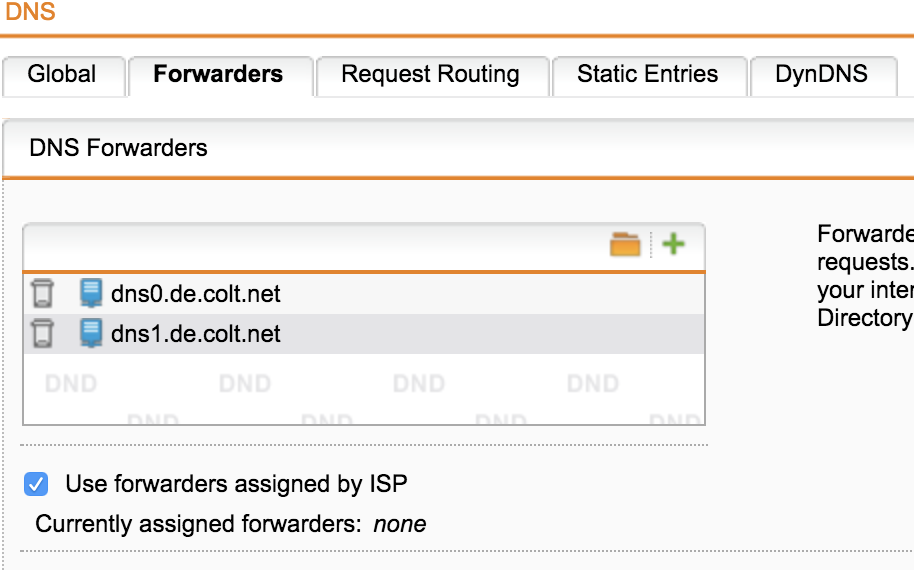The image size is (914, 570).
Task: Open the Request Routing tab
Action: (x=430, y=75)
